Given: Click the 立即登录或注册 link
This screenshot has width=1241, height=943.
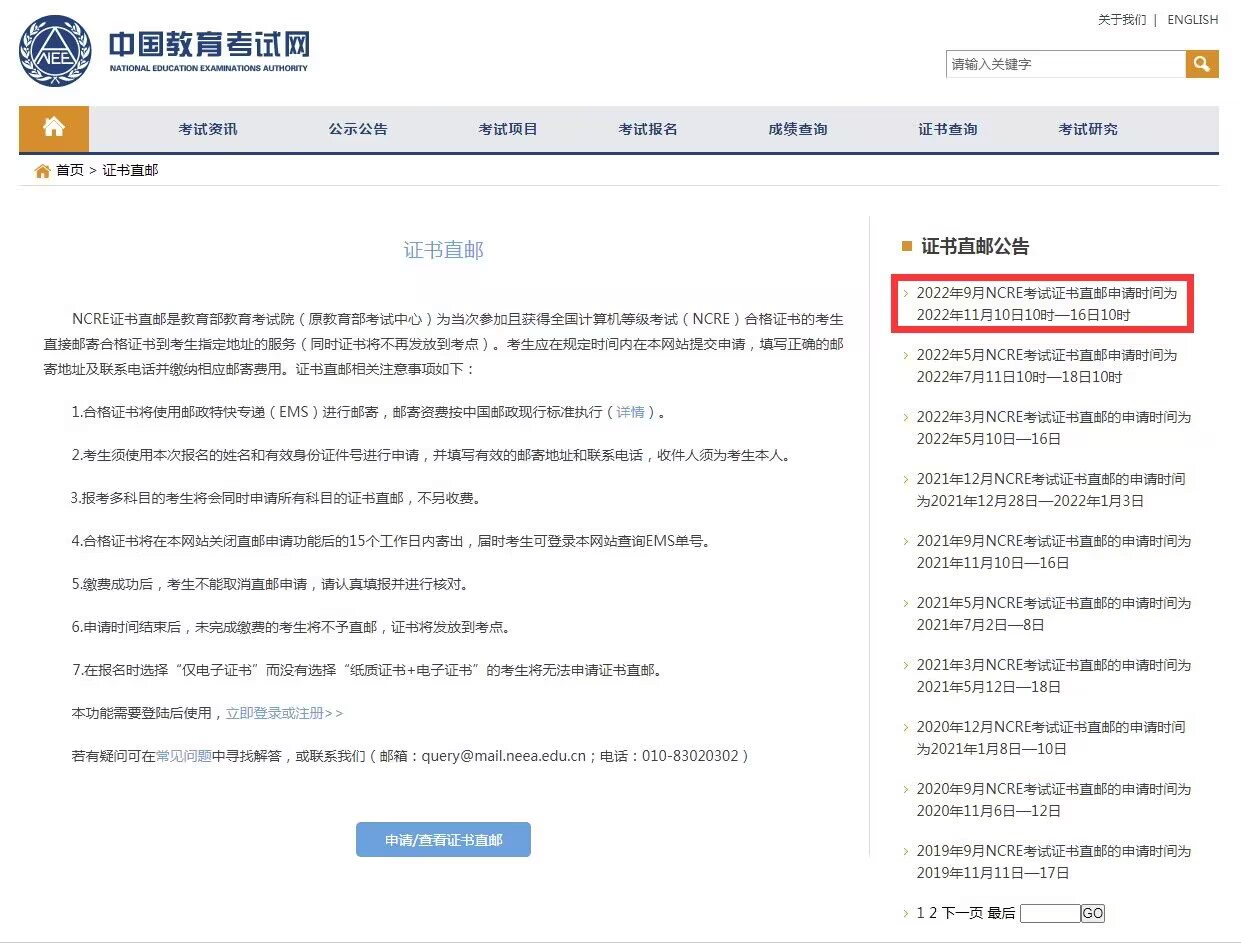Looking at the screenshot, I should pos(284,713).
